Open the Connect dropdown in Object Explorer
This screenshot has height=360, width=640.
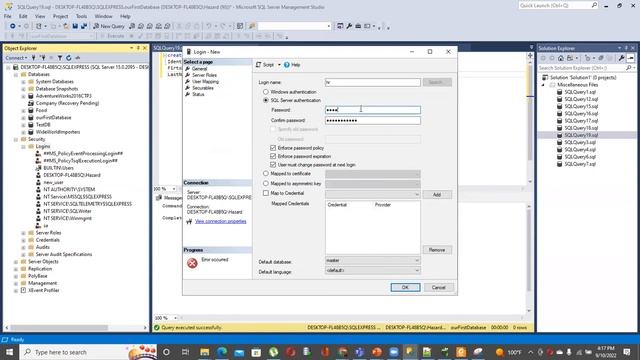[16, 58]
